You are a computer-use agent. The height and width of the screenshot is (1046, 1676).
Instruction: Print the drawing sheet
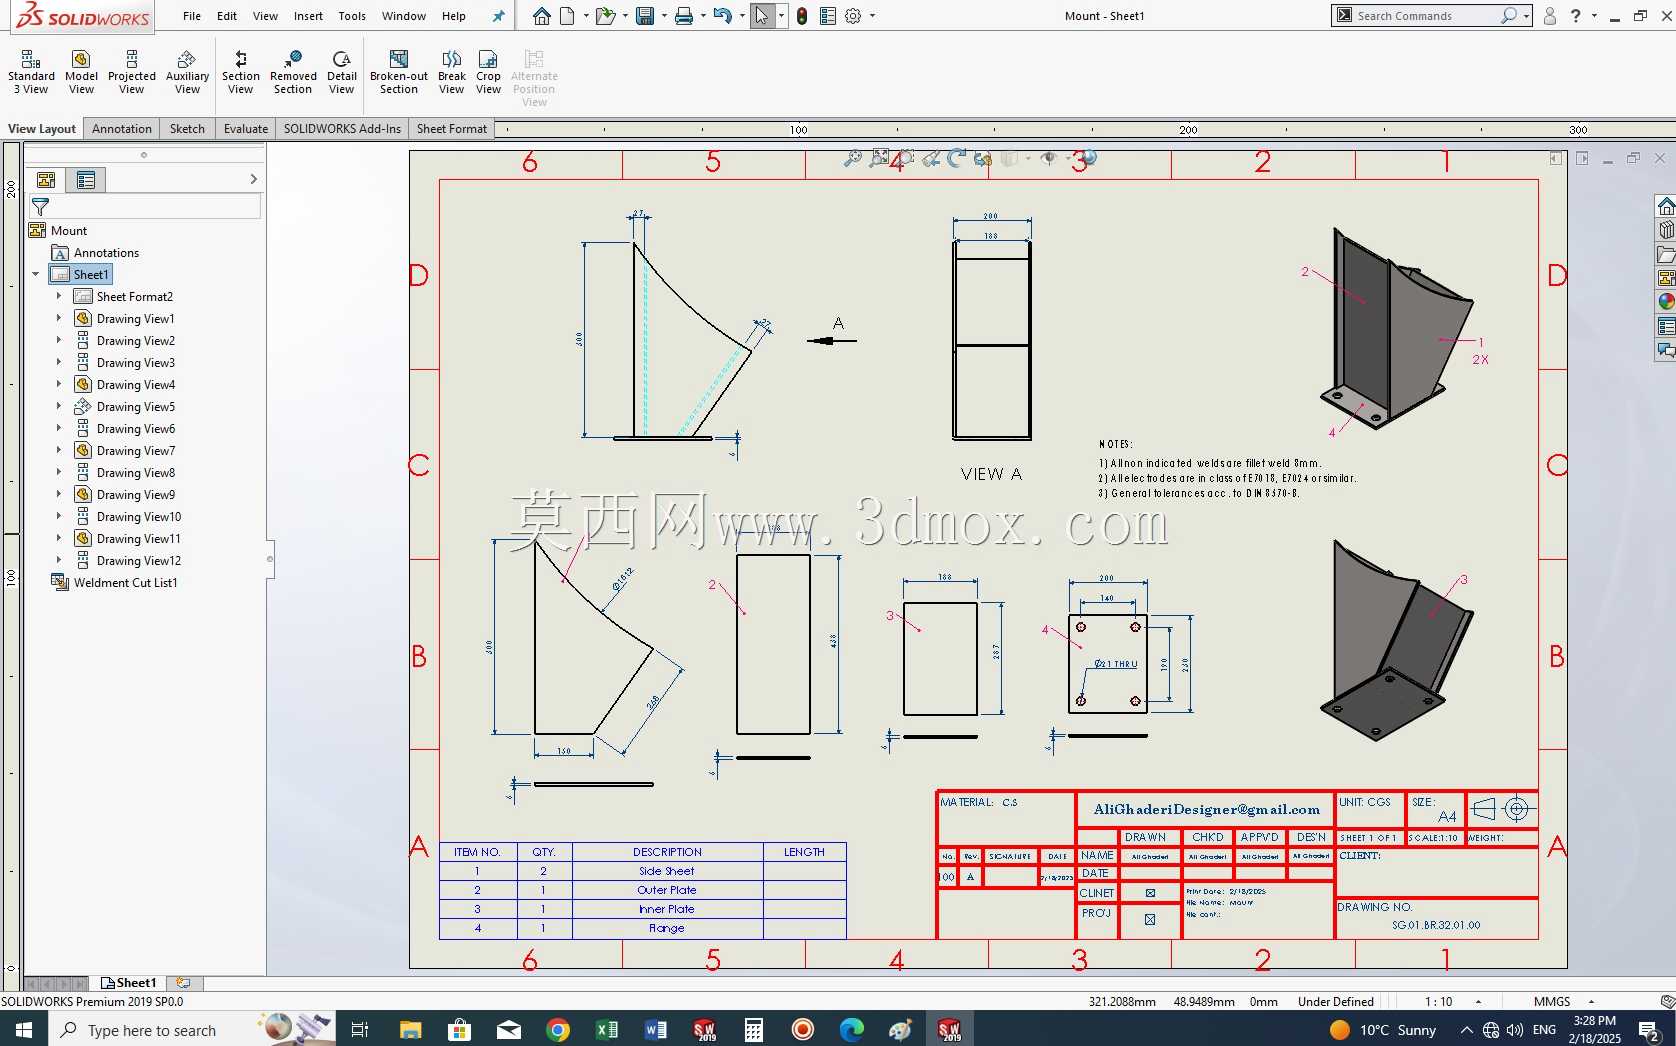pyautogui.click(x=684, y=16)
